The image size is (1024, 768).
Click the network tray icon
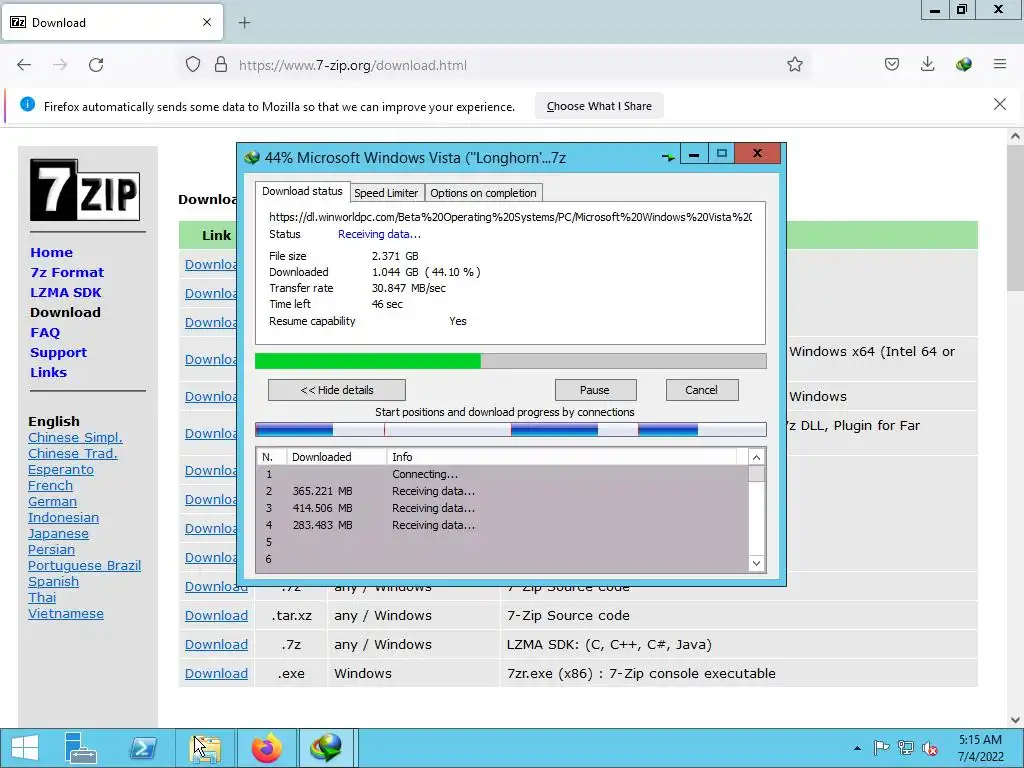(906, 748)
